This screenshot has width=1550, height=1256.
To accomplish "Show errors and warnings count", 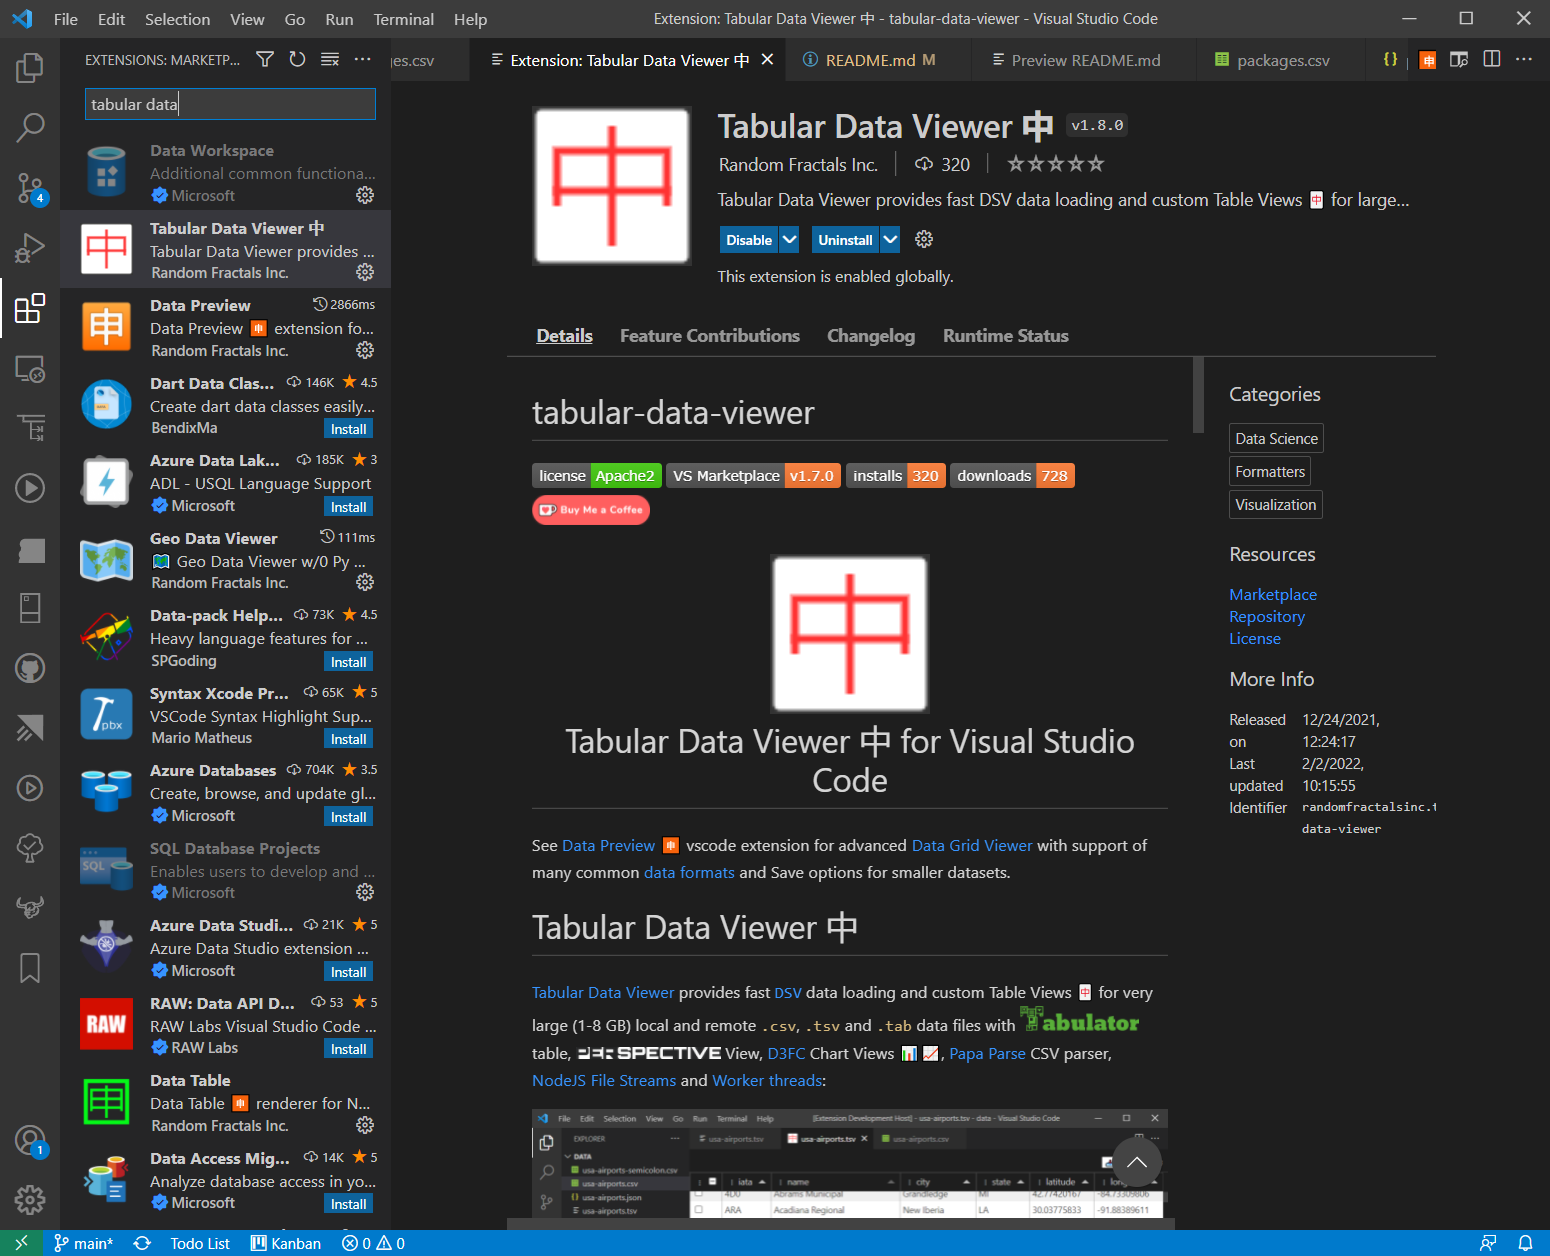I will coord(373,1243).
